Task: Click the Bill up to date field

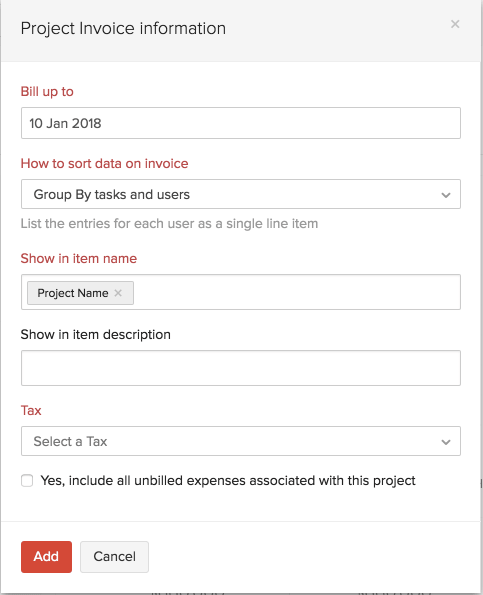Action: (241, 123)
